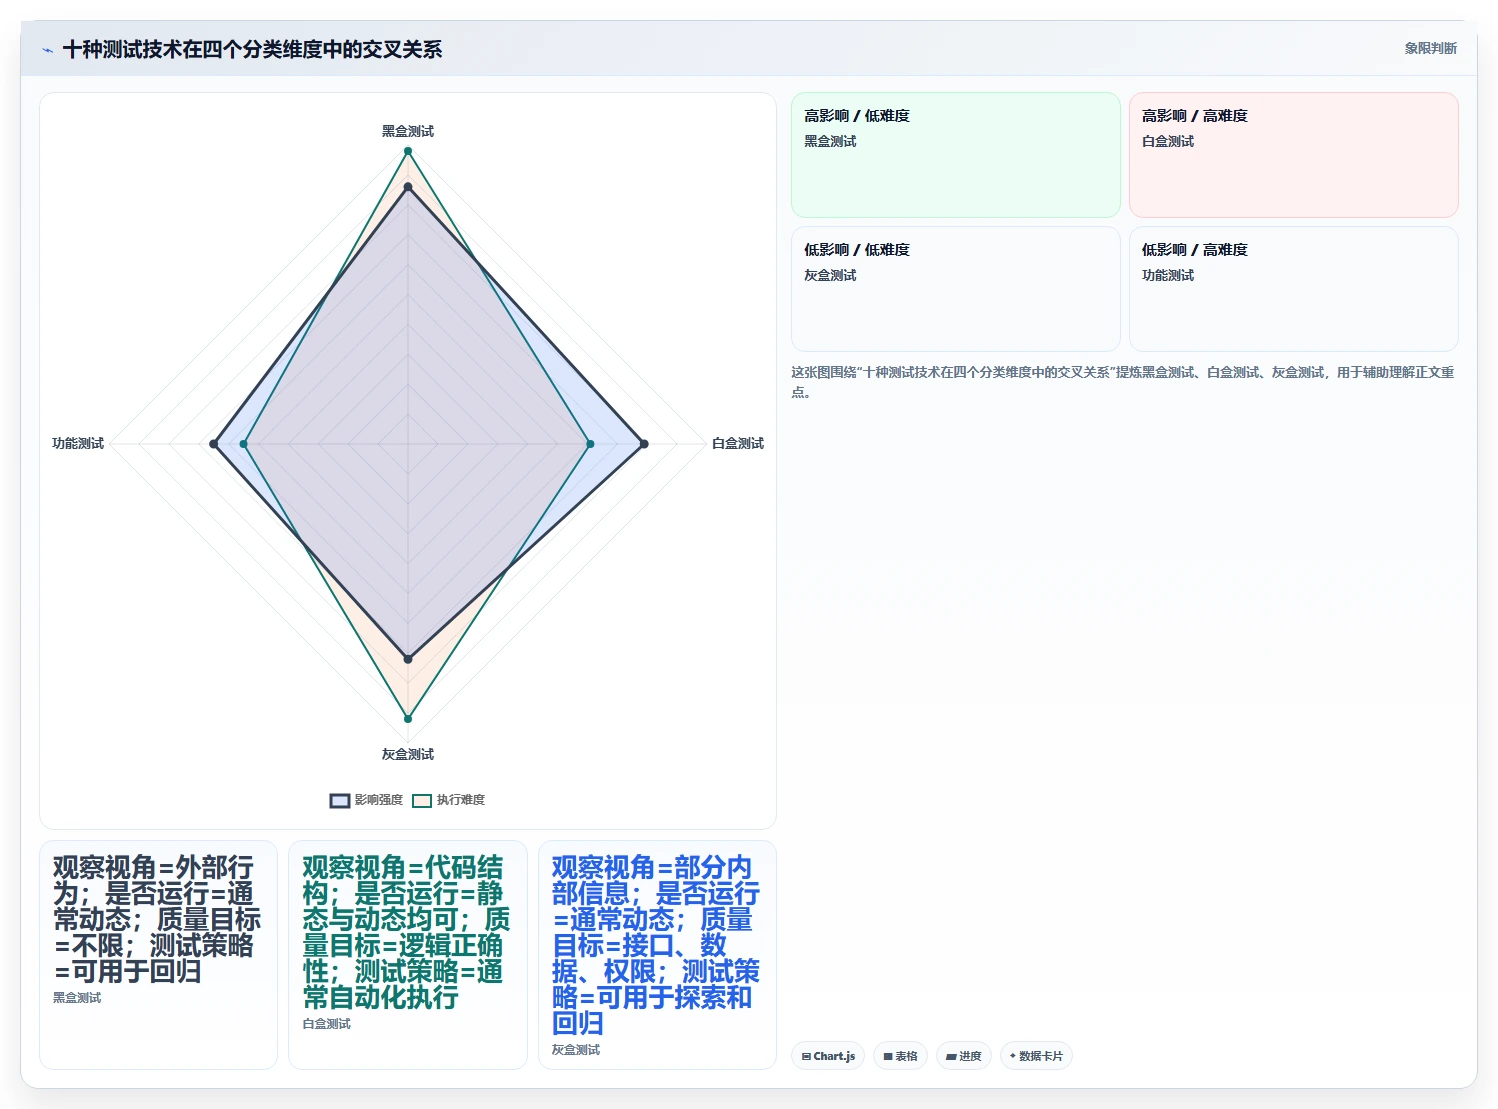Click the 黑盒测试 axis label atop radar
The width and height of the screenshot is (1498, 1109).
click(x=408, y=131)
